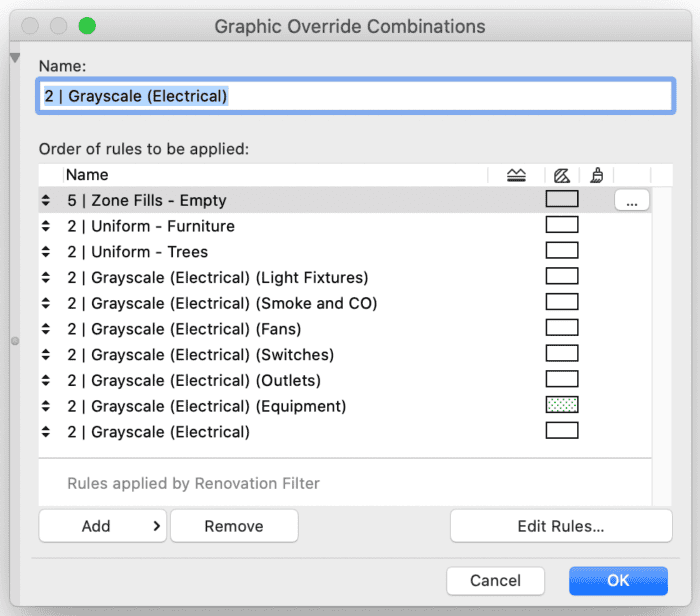This screenshot has height=616, width=700.
Task: Open the Add rule submenu arrow
Action: click(x=156, y=526)
